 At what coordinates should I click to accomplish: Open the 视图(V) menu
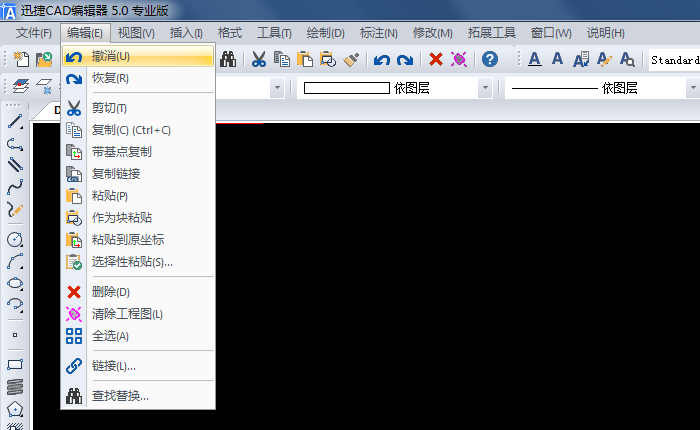point(136,33)
